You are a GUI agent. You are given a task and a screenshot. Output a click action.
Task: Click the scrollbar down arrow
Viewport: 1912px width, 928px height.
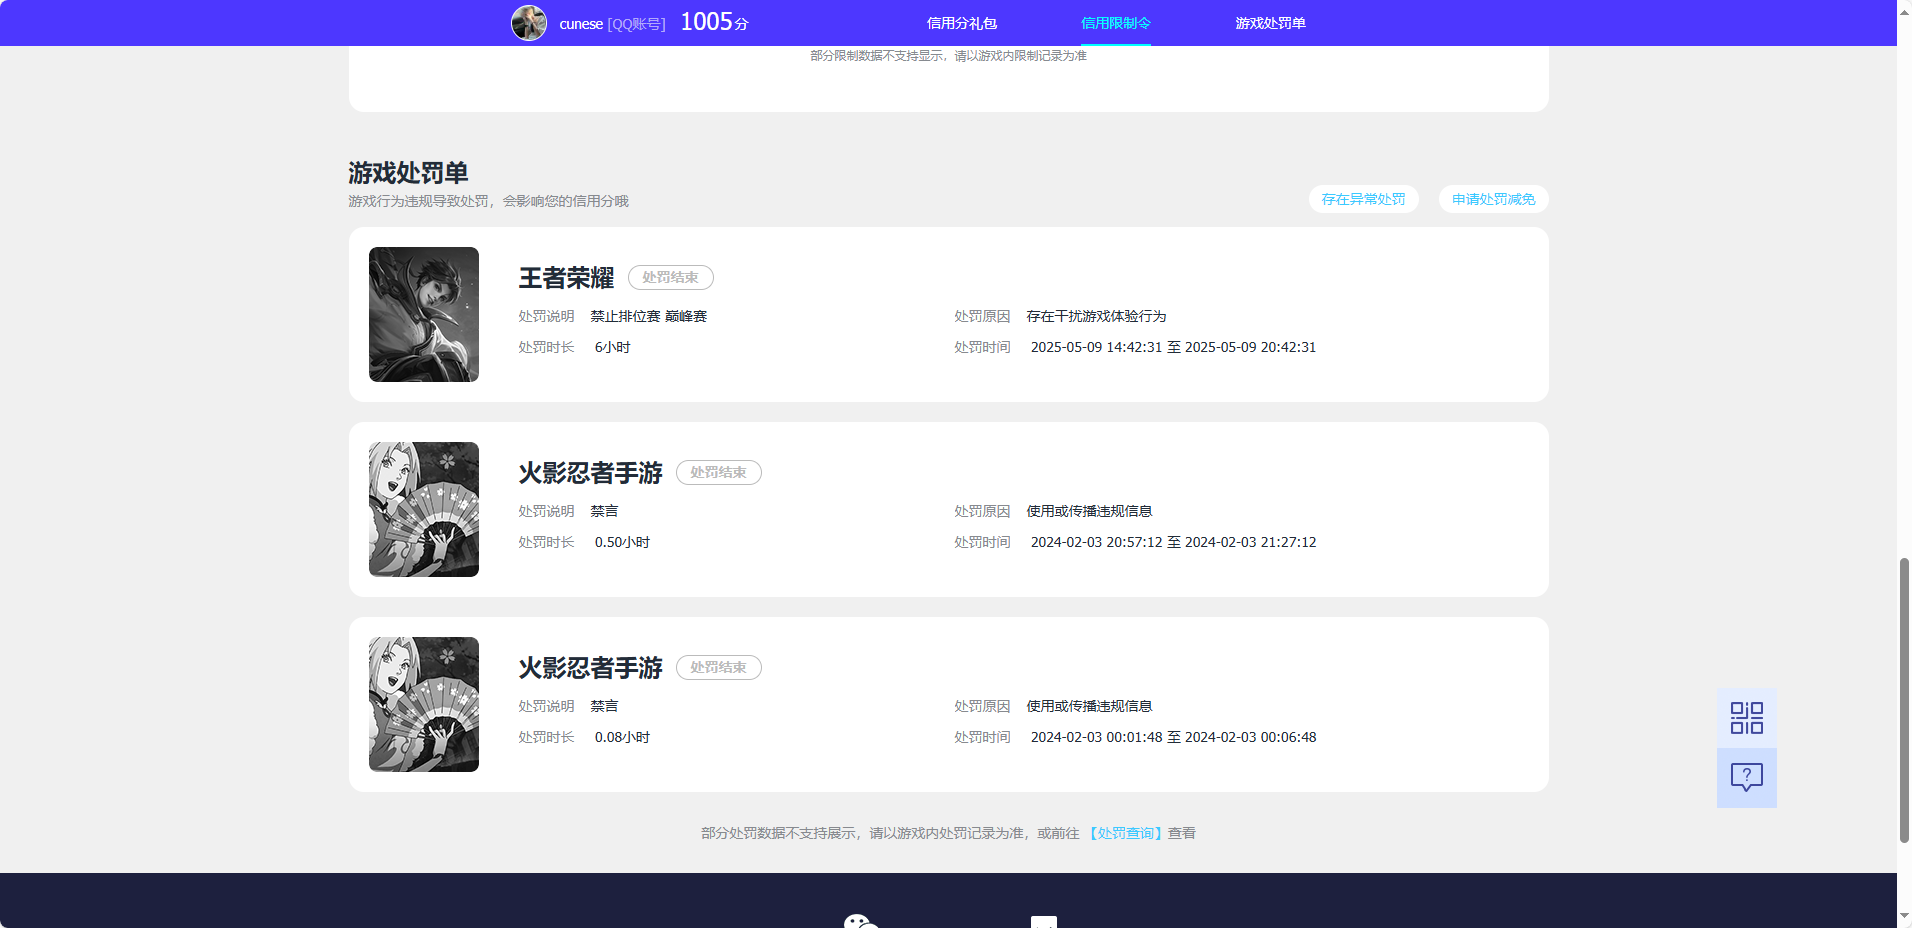click(1904, 915)
